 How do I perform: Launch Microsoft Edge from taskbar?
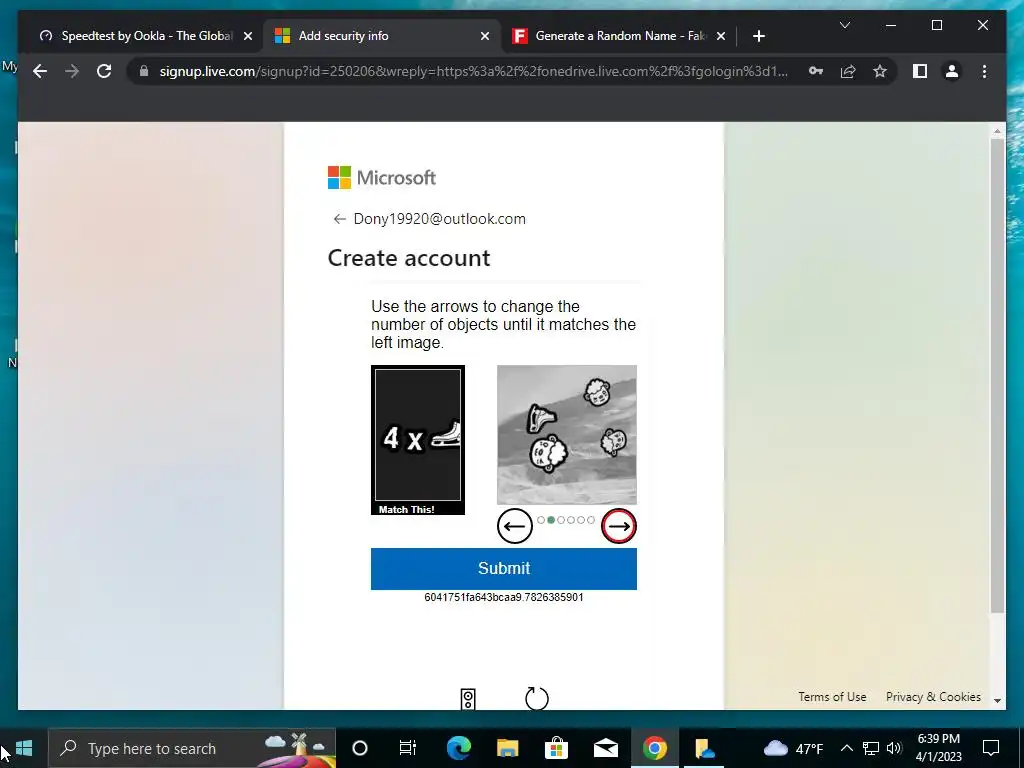[458, 748]
